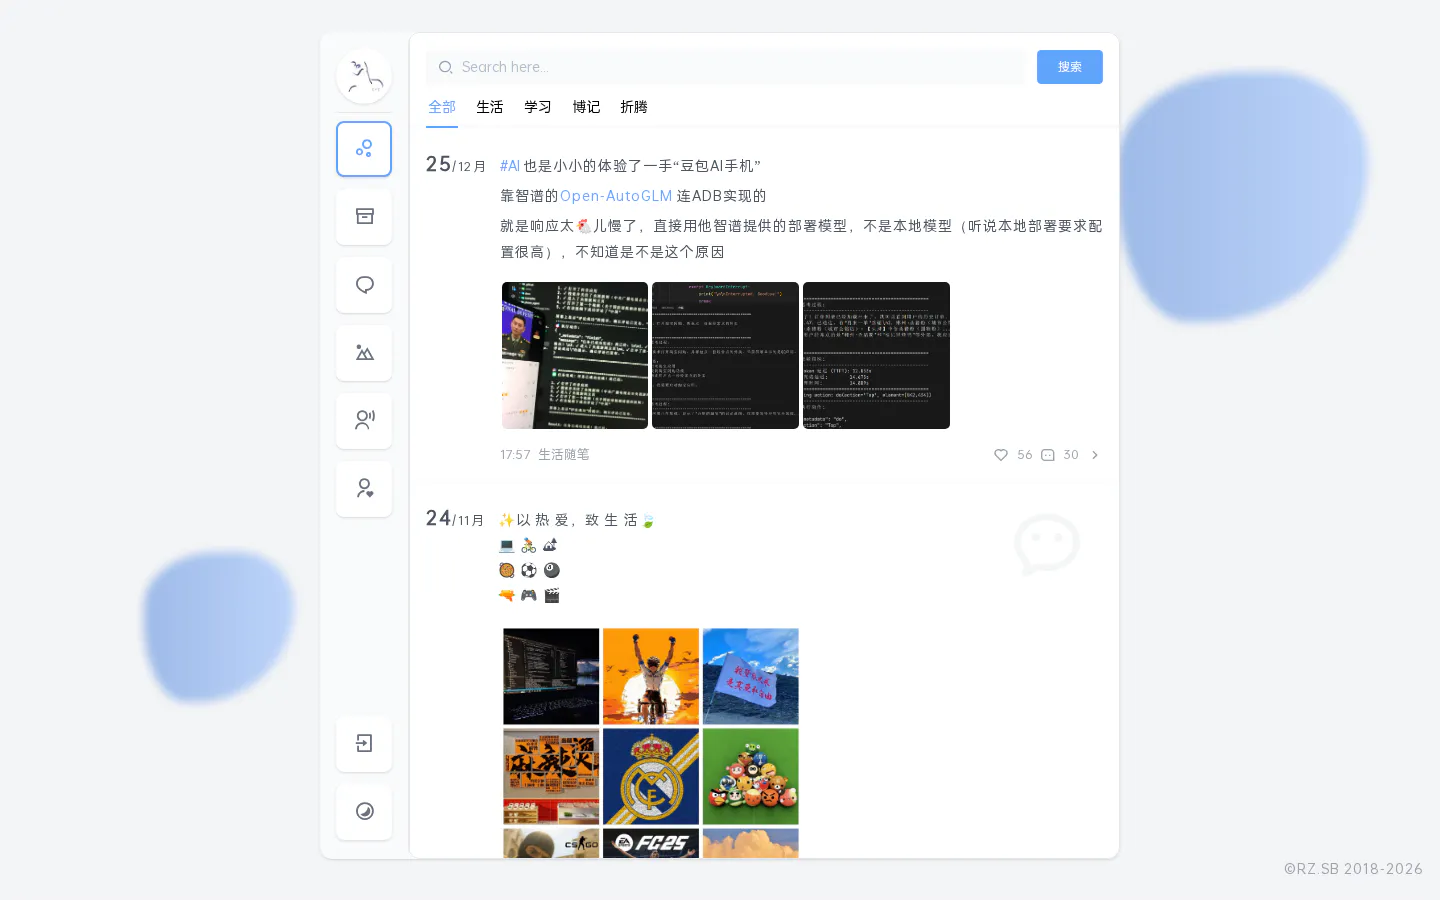Open the photo of phone and monitor
Image resolution: width=1440 pixels, height=900 pixels.
click(x=575, y=355)
